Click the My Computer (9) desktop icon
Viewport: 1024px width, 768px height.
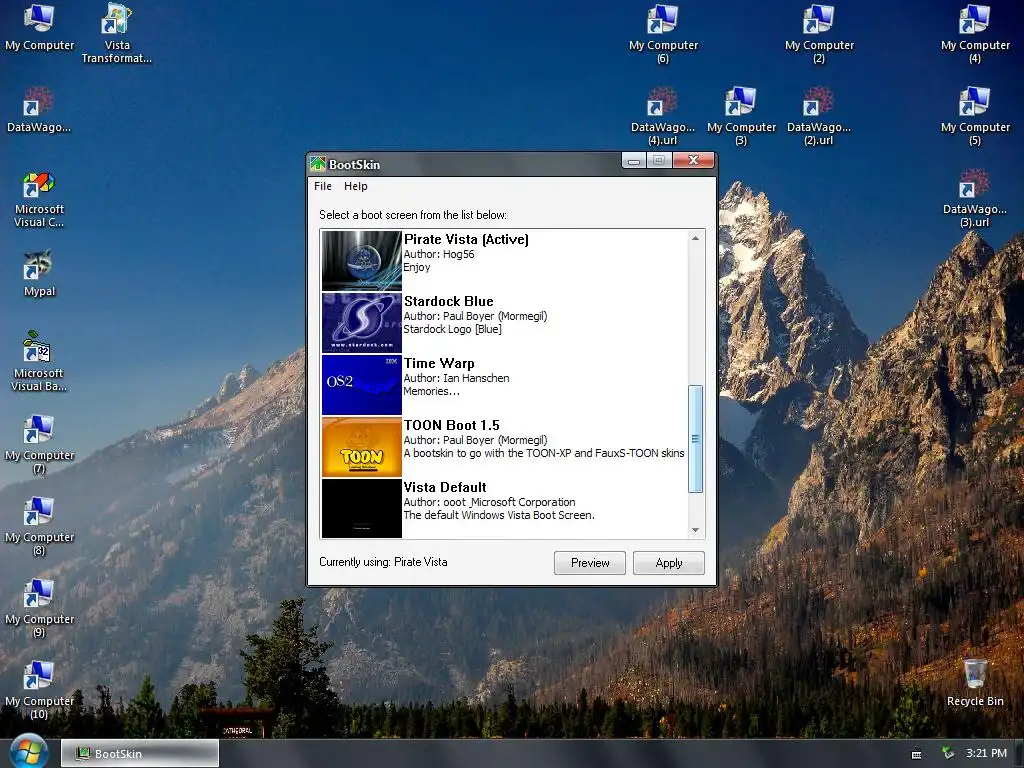coord(39,608)
